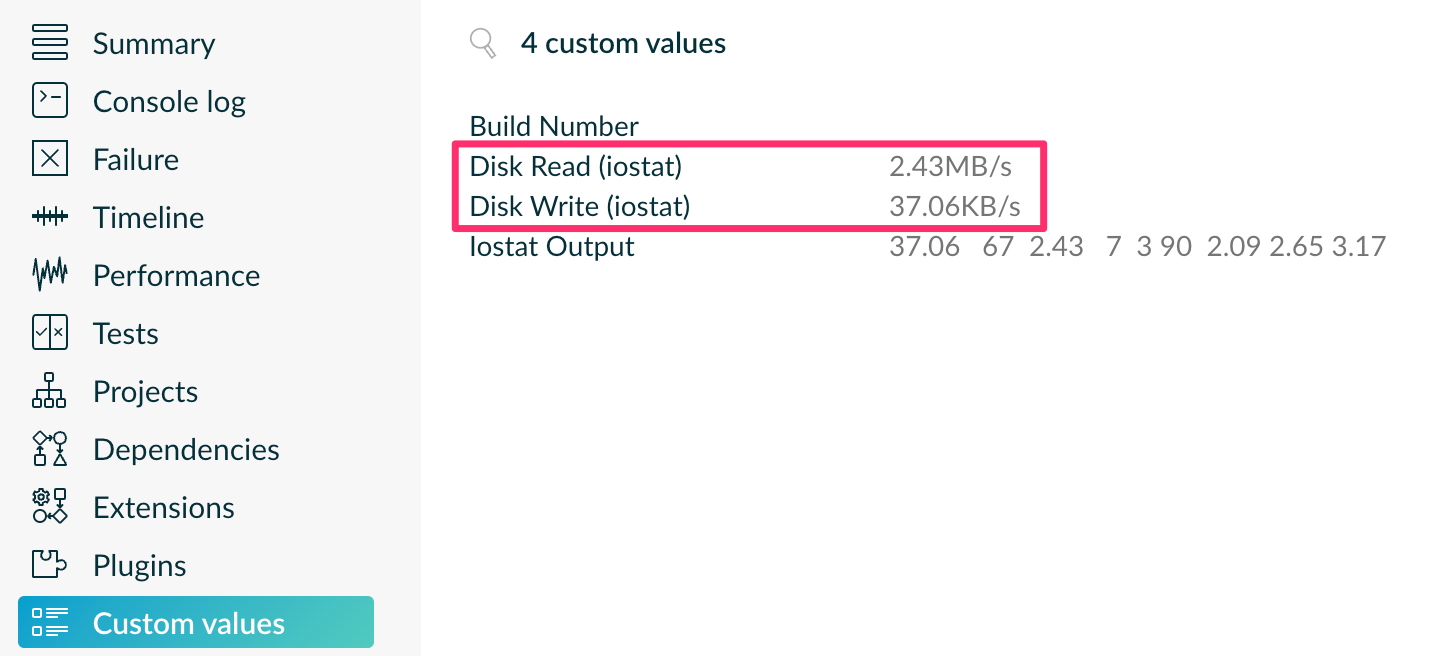Click the Projects hierarchy icon
Image resolution: width=1434 pixels, height=656 pixels.
click(50, 392)
